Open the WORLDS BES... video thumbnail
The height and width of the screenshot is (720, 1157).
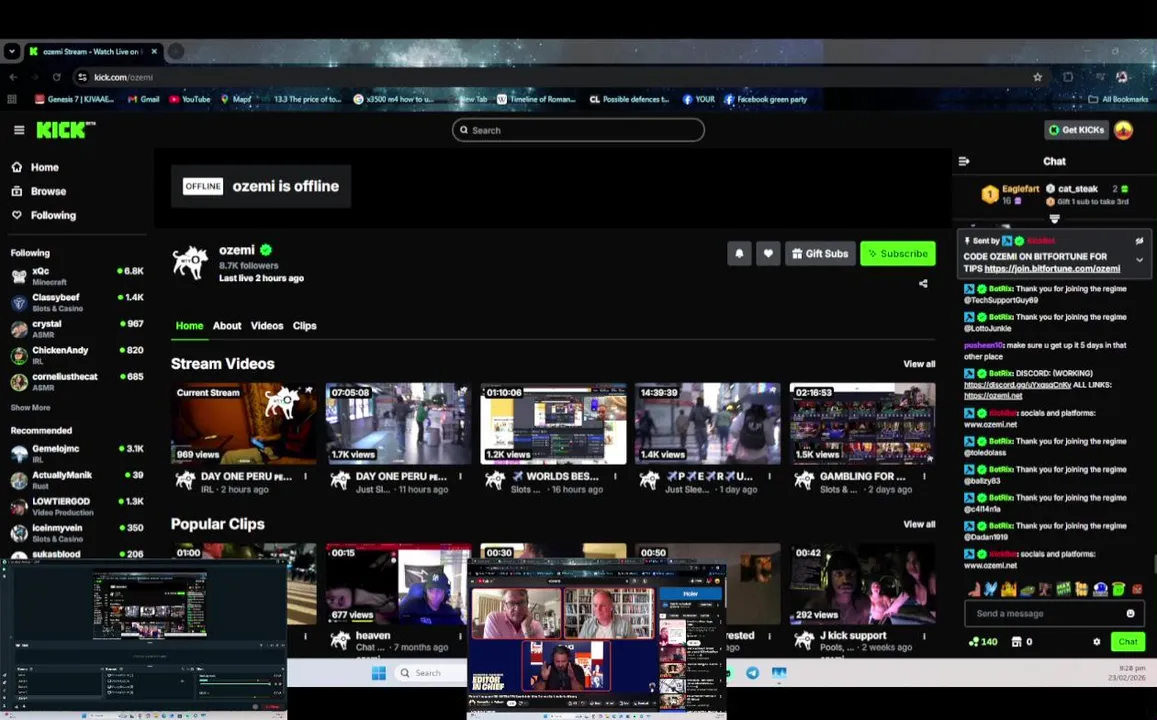click(553, 423)
